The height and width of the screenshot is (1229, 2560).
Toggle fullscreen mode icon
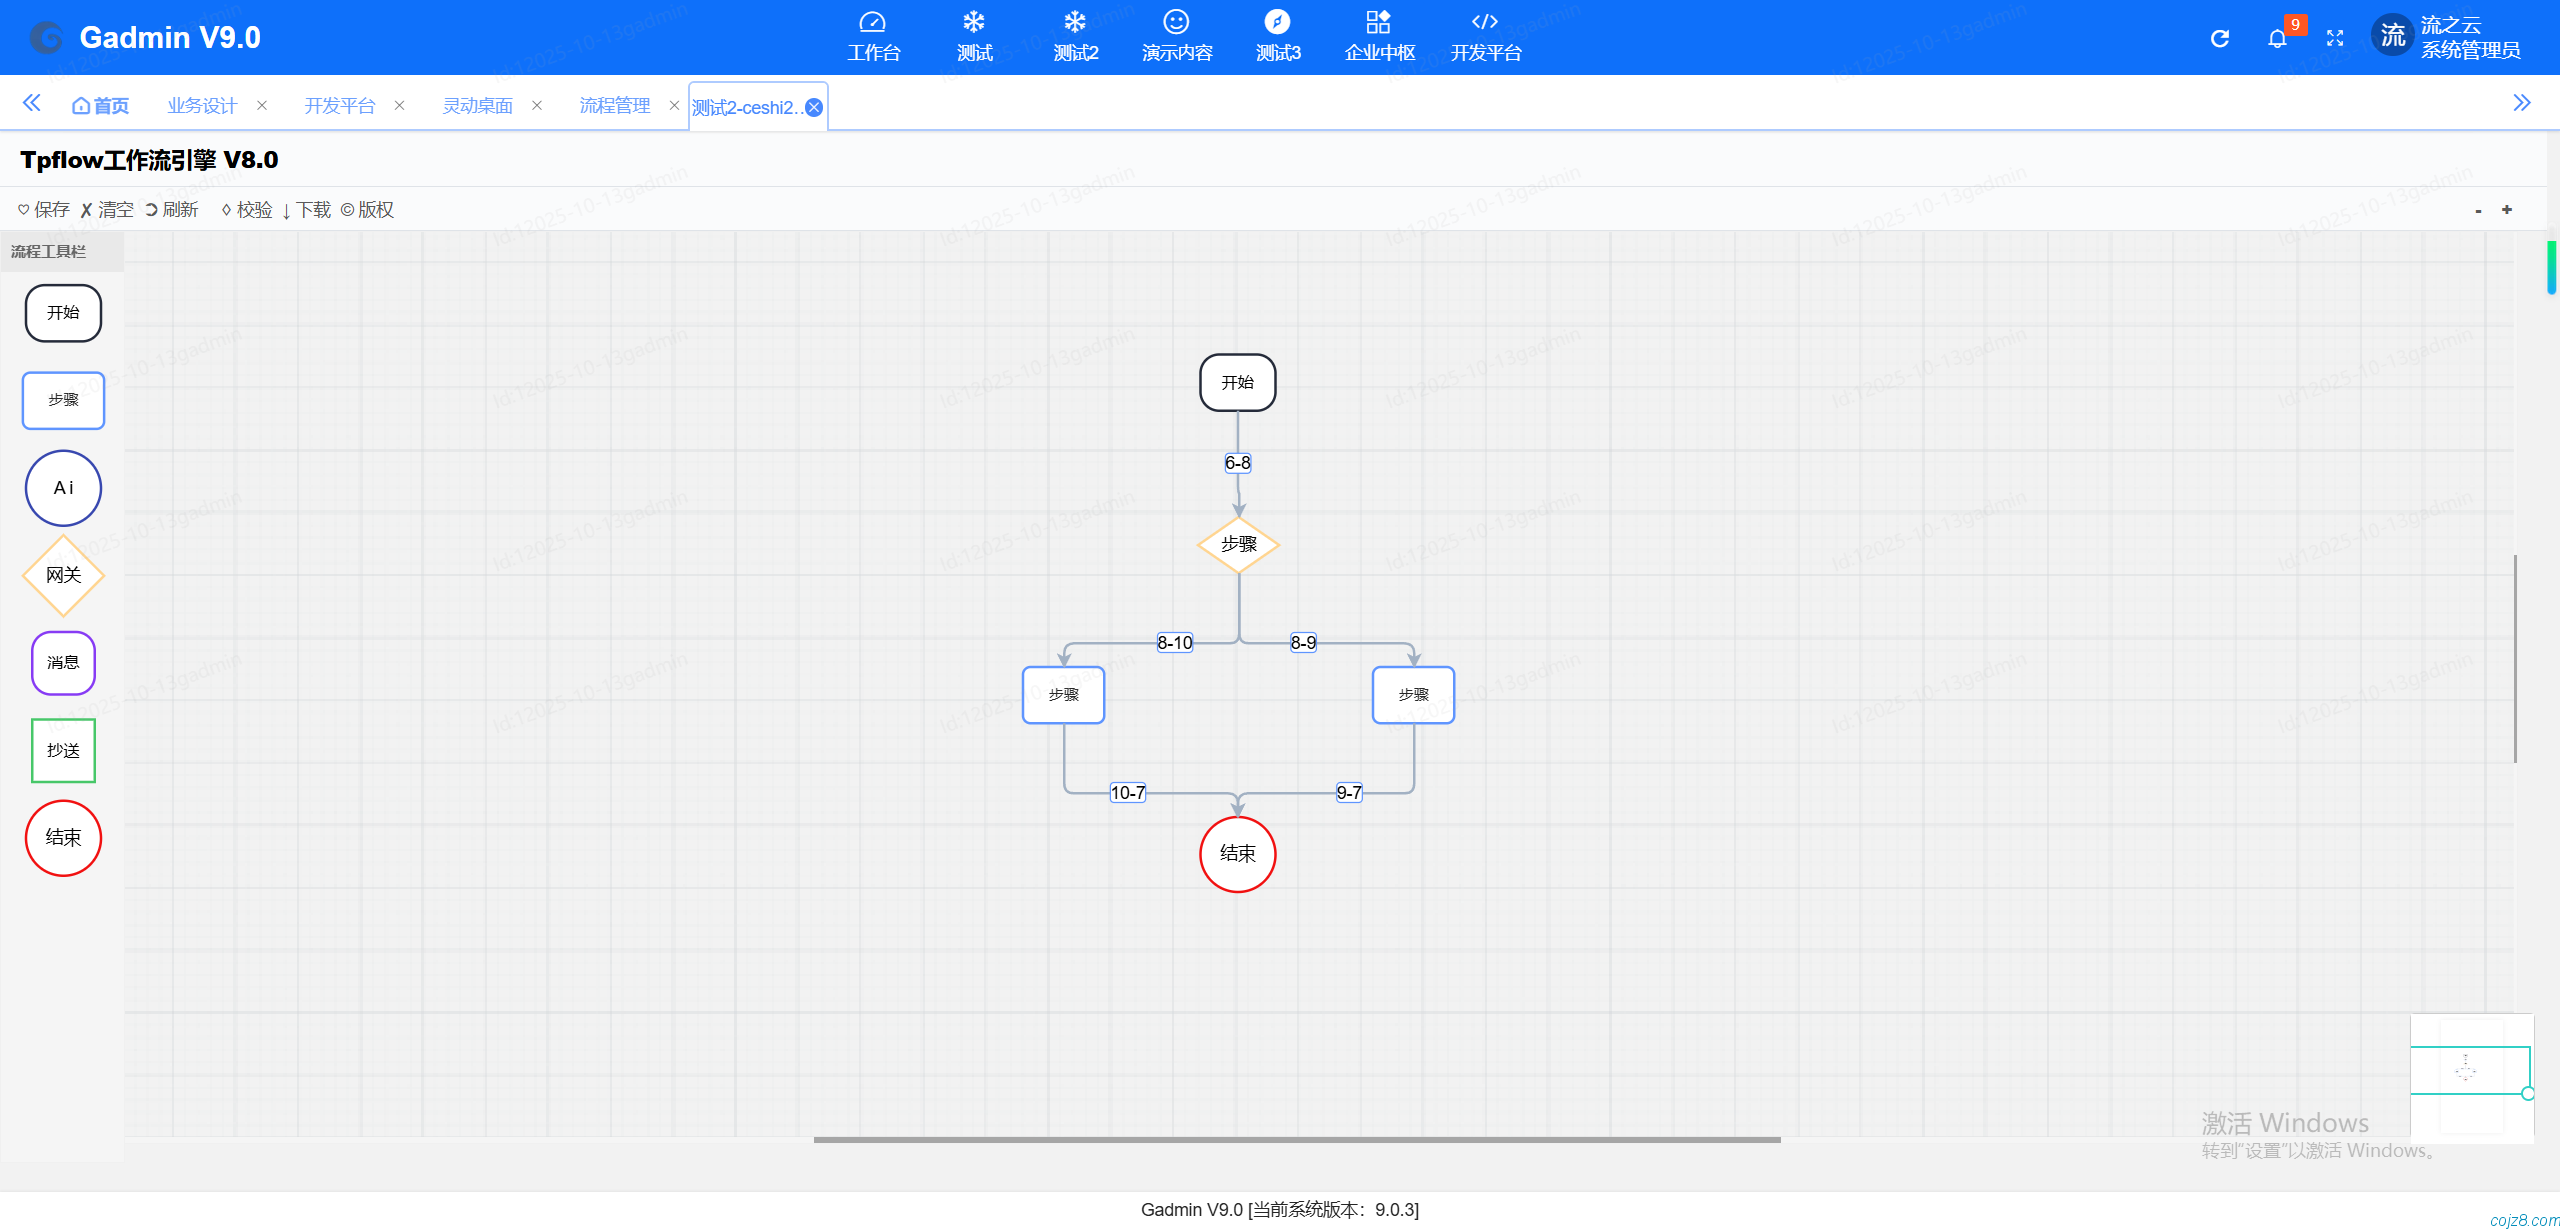click(x=2335, y=39)
